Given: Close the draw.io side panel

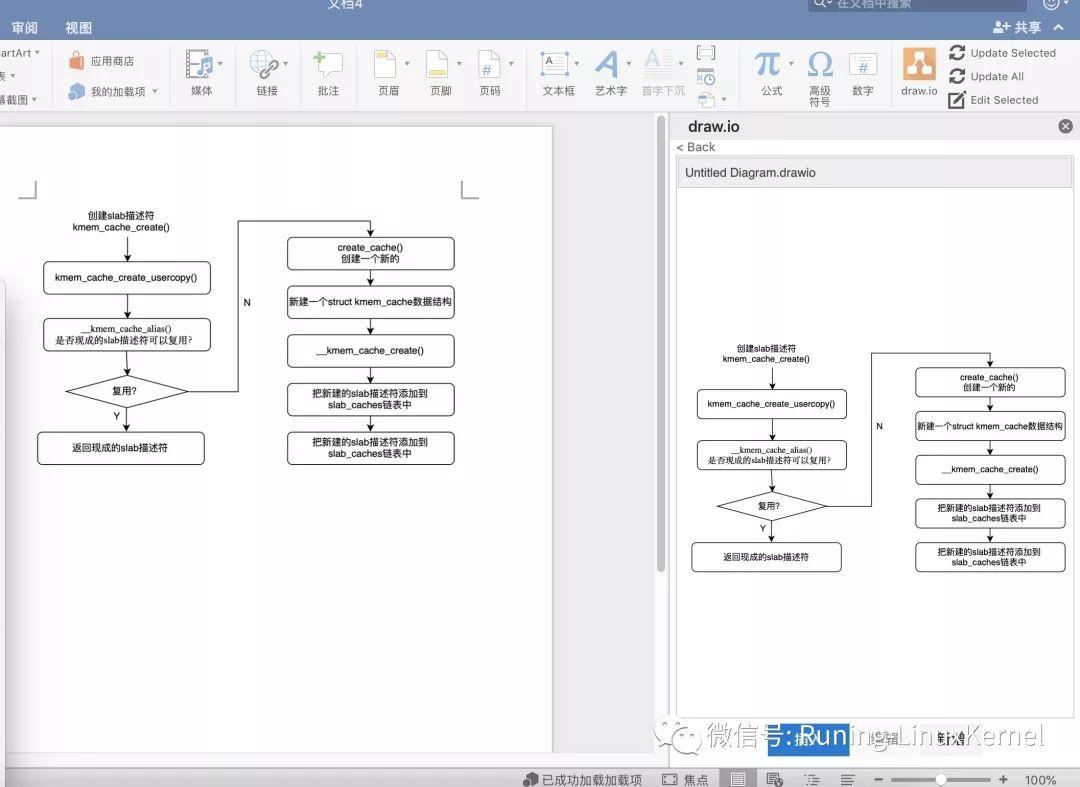Looking at the screenshot, I should click(x=1065, y=126).
